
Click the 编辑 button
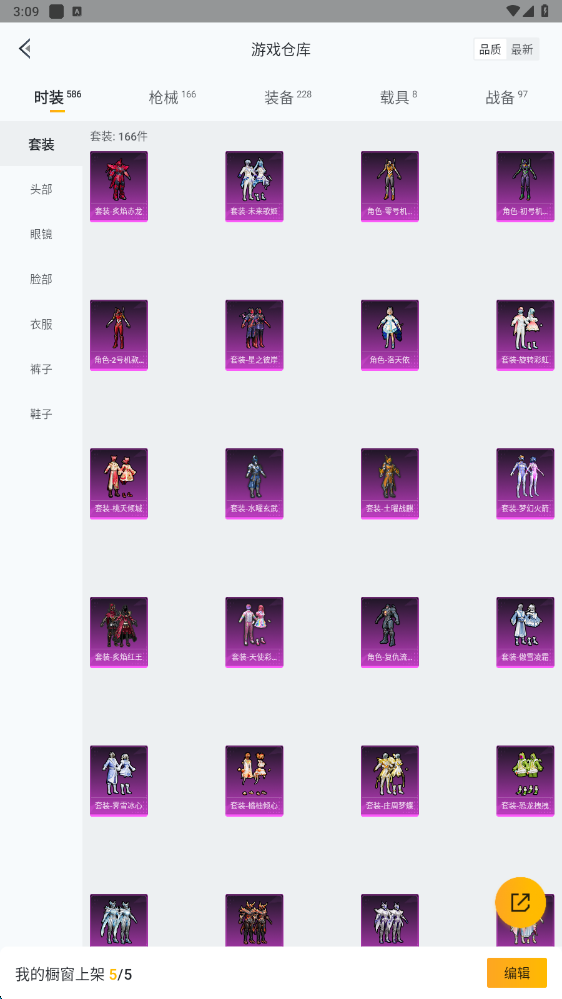pos(517,973)
